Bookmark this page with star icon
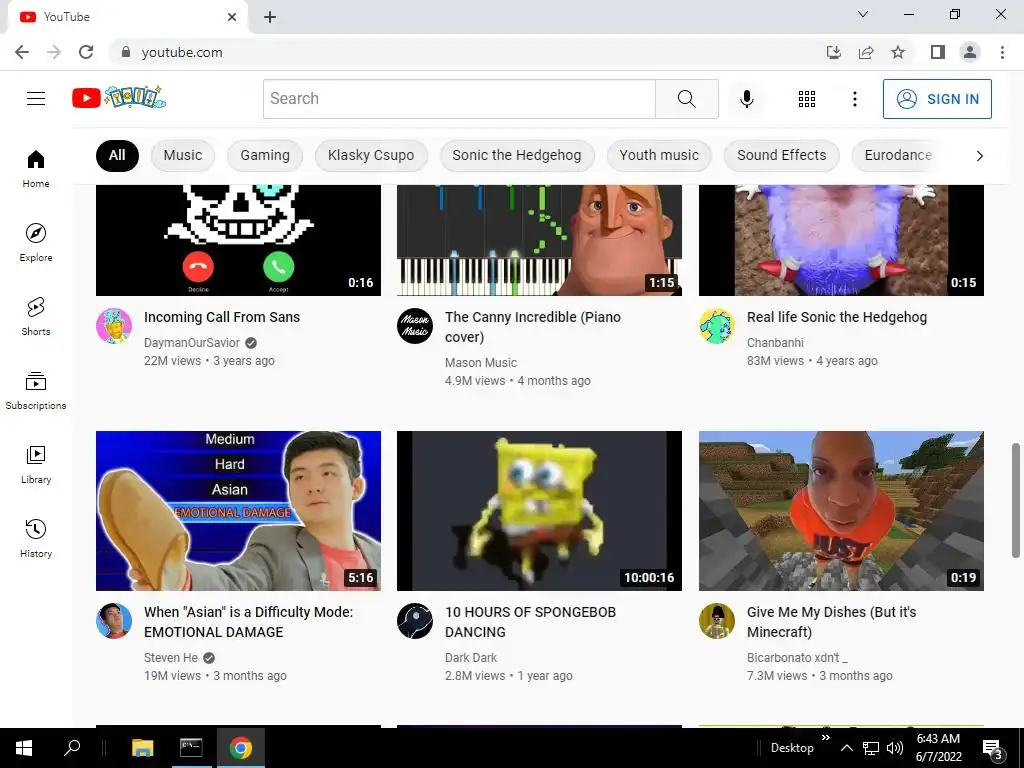The width and height of the screenshot is (1024, 768). point(898,52)
